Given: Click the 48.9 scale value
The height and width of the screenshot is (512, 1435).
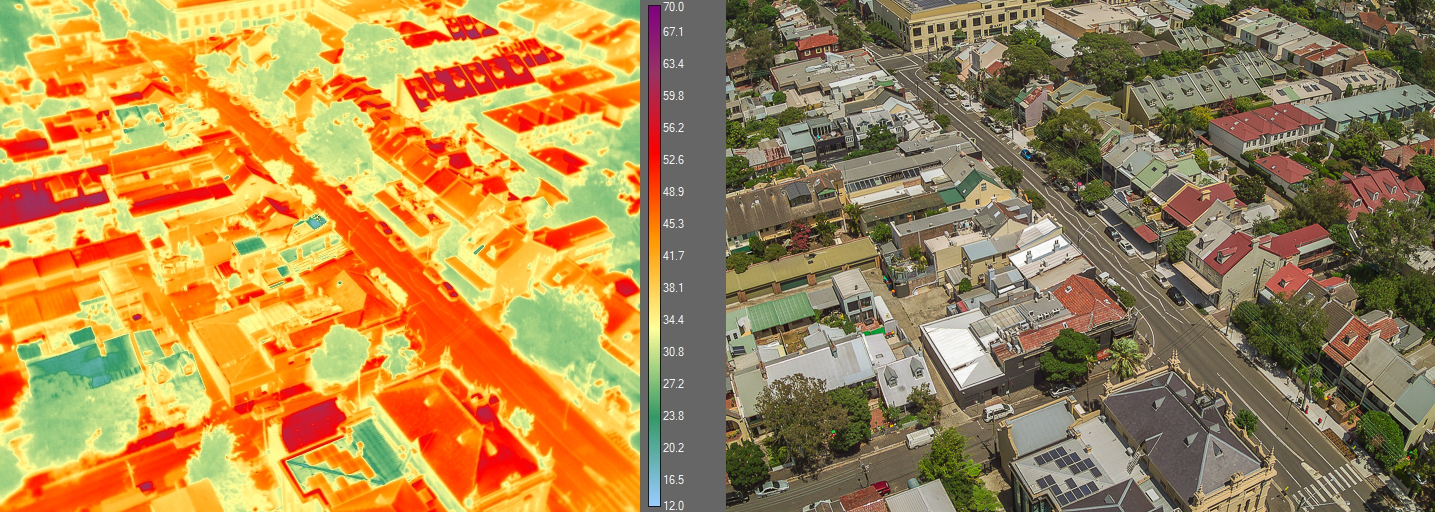Looking at the screenshot, I should pos(673,192).
